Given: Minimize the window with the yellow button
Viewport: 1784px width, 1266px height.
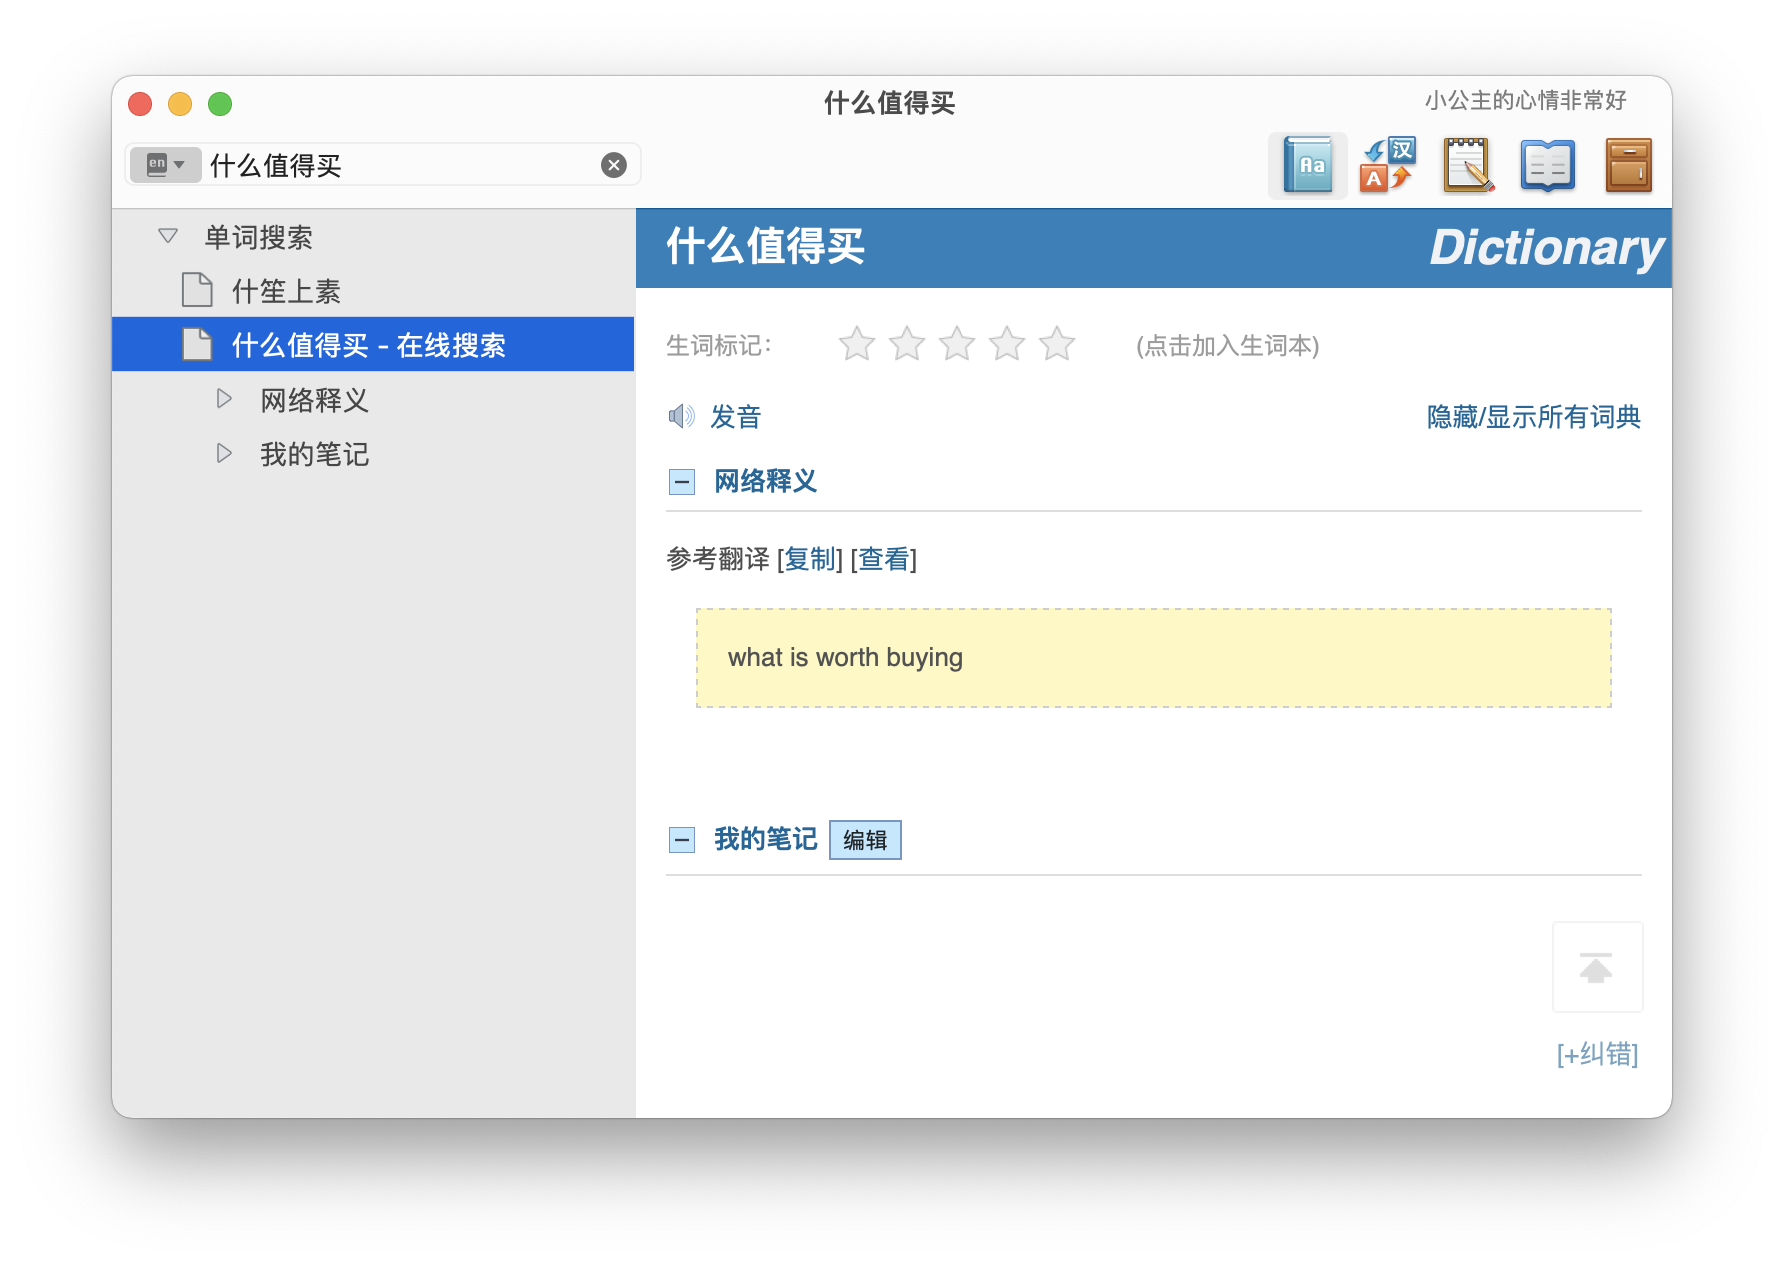Looking at the screenshot, I should pyautogui.click(x=180, y=104).
